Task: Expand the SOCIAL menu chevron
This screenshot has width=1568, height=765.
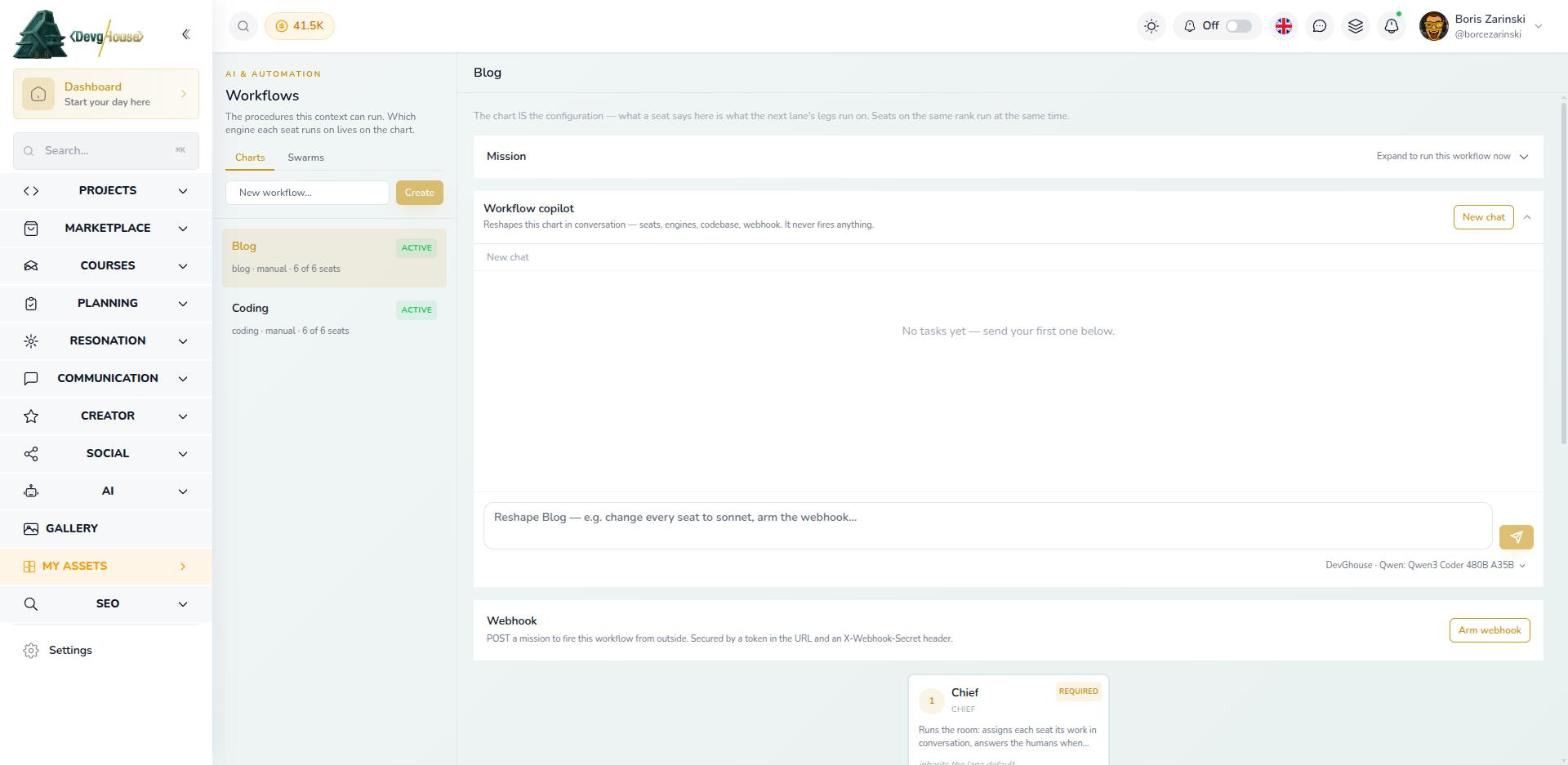Action: [x=182, y=454]
